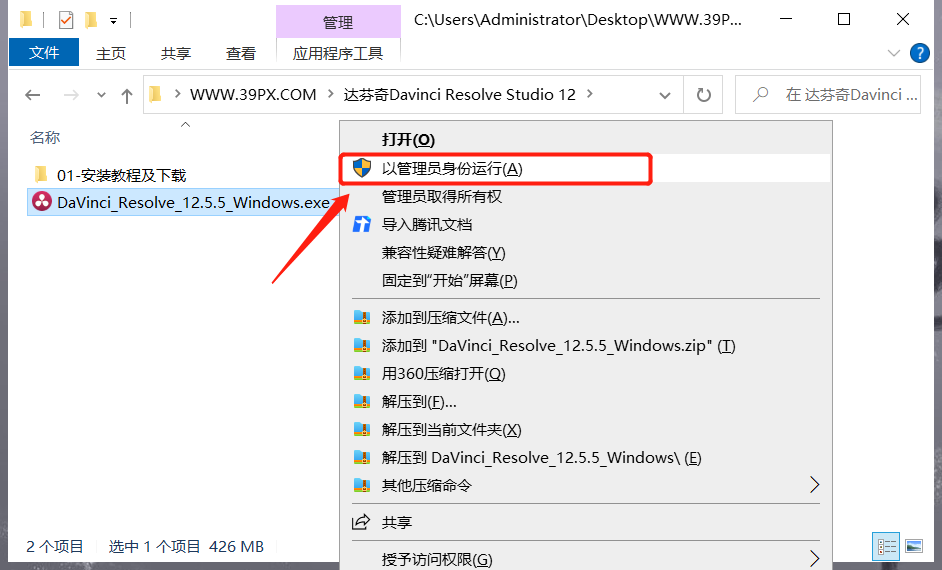Screen dimensions: 942x570
Task: Click archive icon beside 添加到压缩文件(A)
Action: click(362, 317)
